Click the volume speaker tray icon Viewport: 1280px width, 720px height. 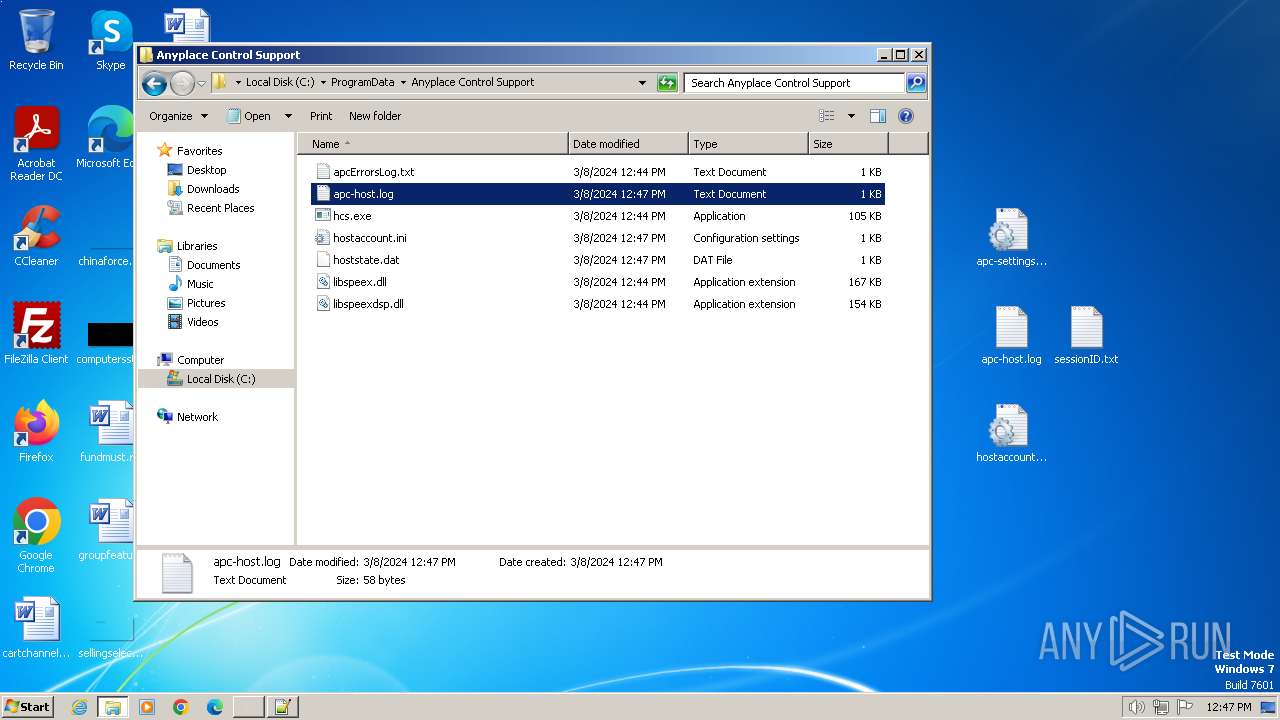click(x=1137, y=707)
